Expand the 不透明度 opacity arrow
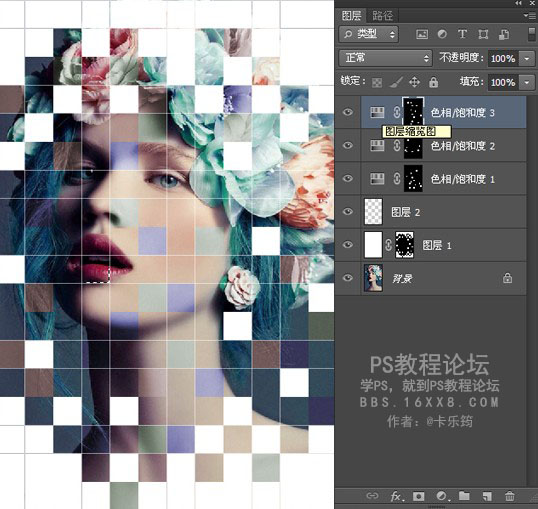This screenshot has width=538, height=509. click(x=527, y=59)
